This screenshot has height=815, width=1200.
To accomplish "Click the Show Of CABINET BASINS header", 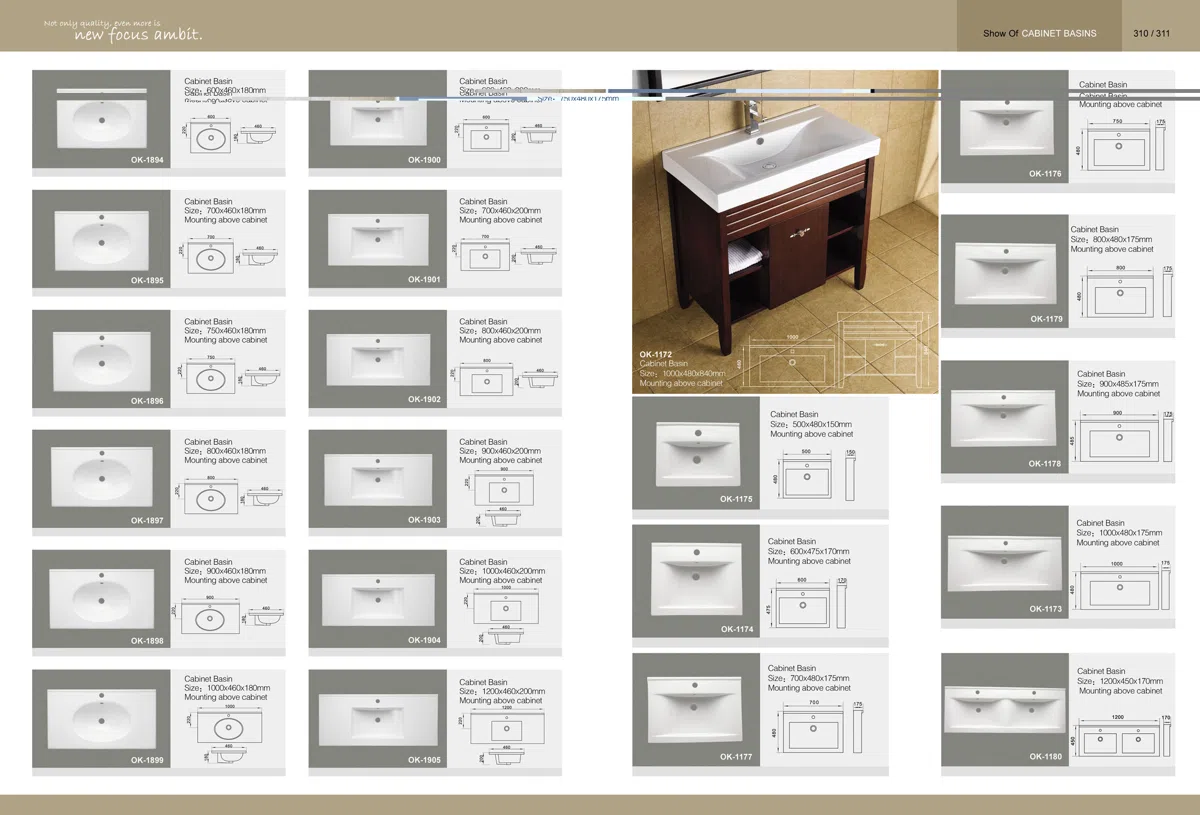I will pos(1040,33).
